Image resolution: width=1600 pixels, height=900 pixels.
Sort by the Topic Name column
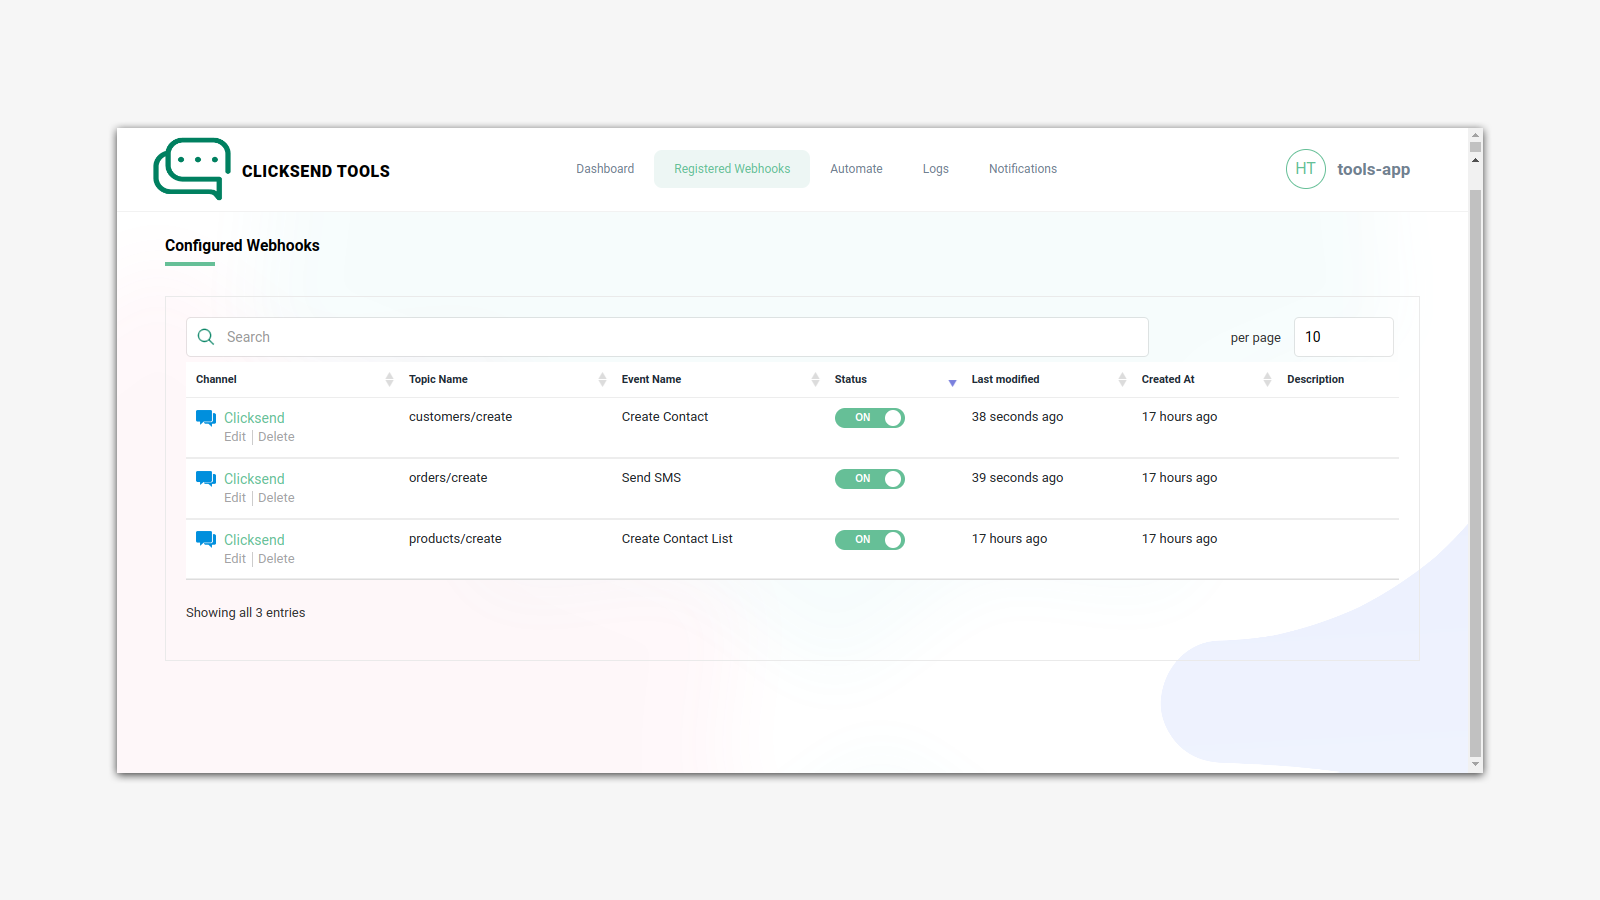tap(438, 379)
